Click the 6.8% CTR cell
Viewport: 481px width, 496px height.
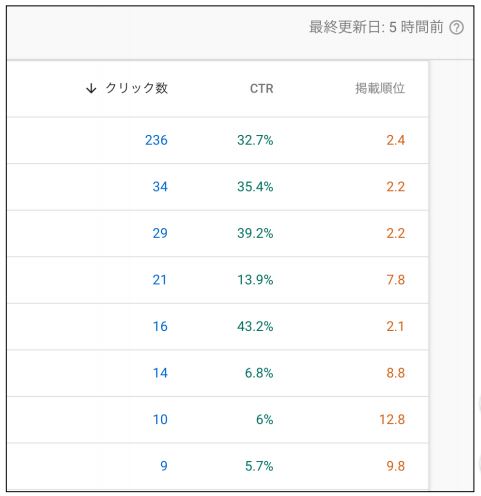click(259, 373)
